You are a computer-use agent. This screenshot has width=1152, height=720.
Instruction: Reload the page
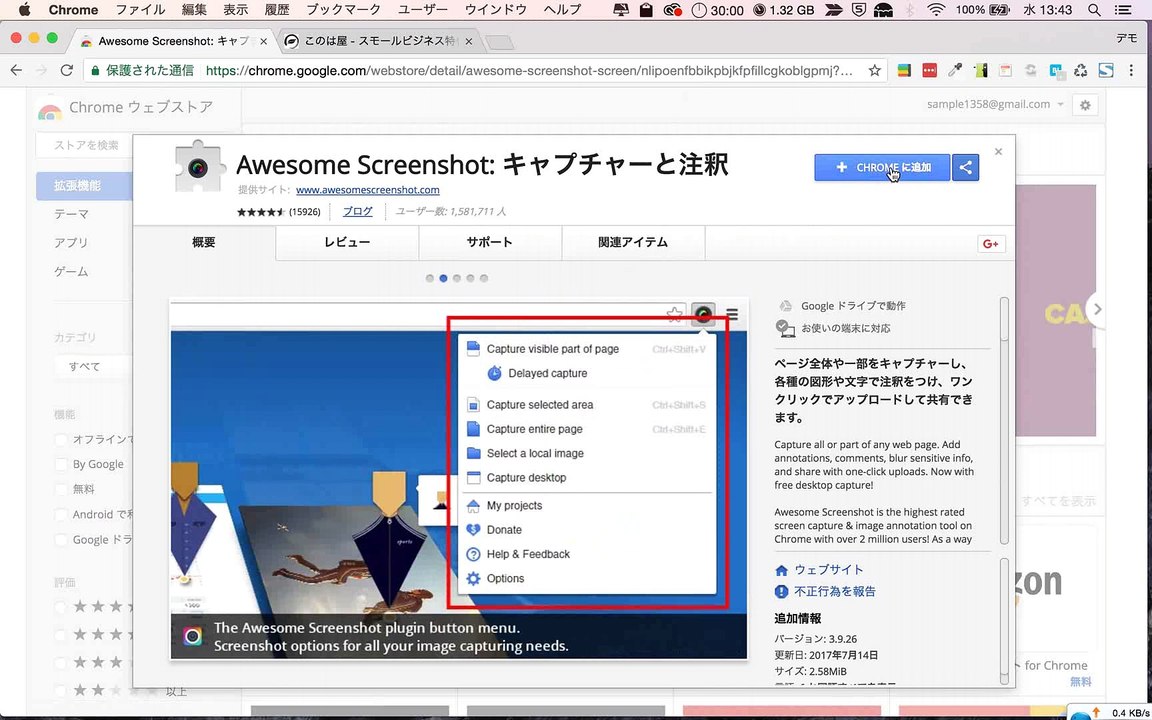coord(67,71)
